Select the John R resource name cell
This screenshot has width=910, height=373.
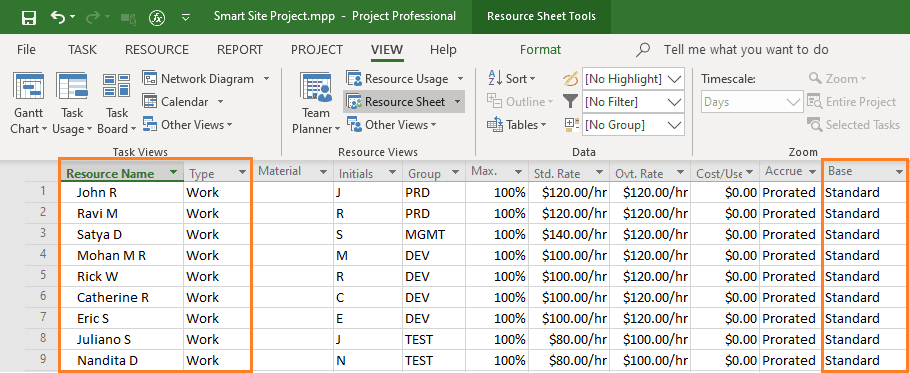[122, 193]
